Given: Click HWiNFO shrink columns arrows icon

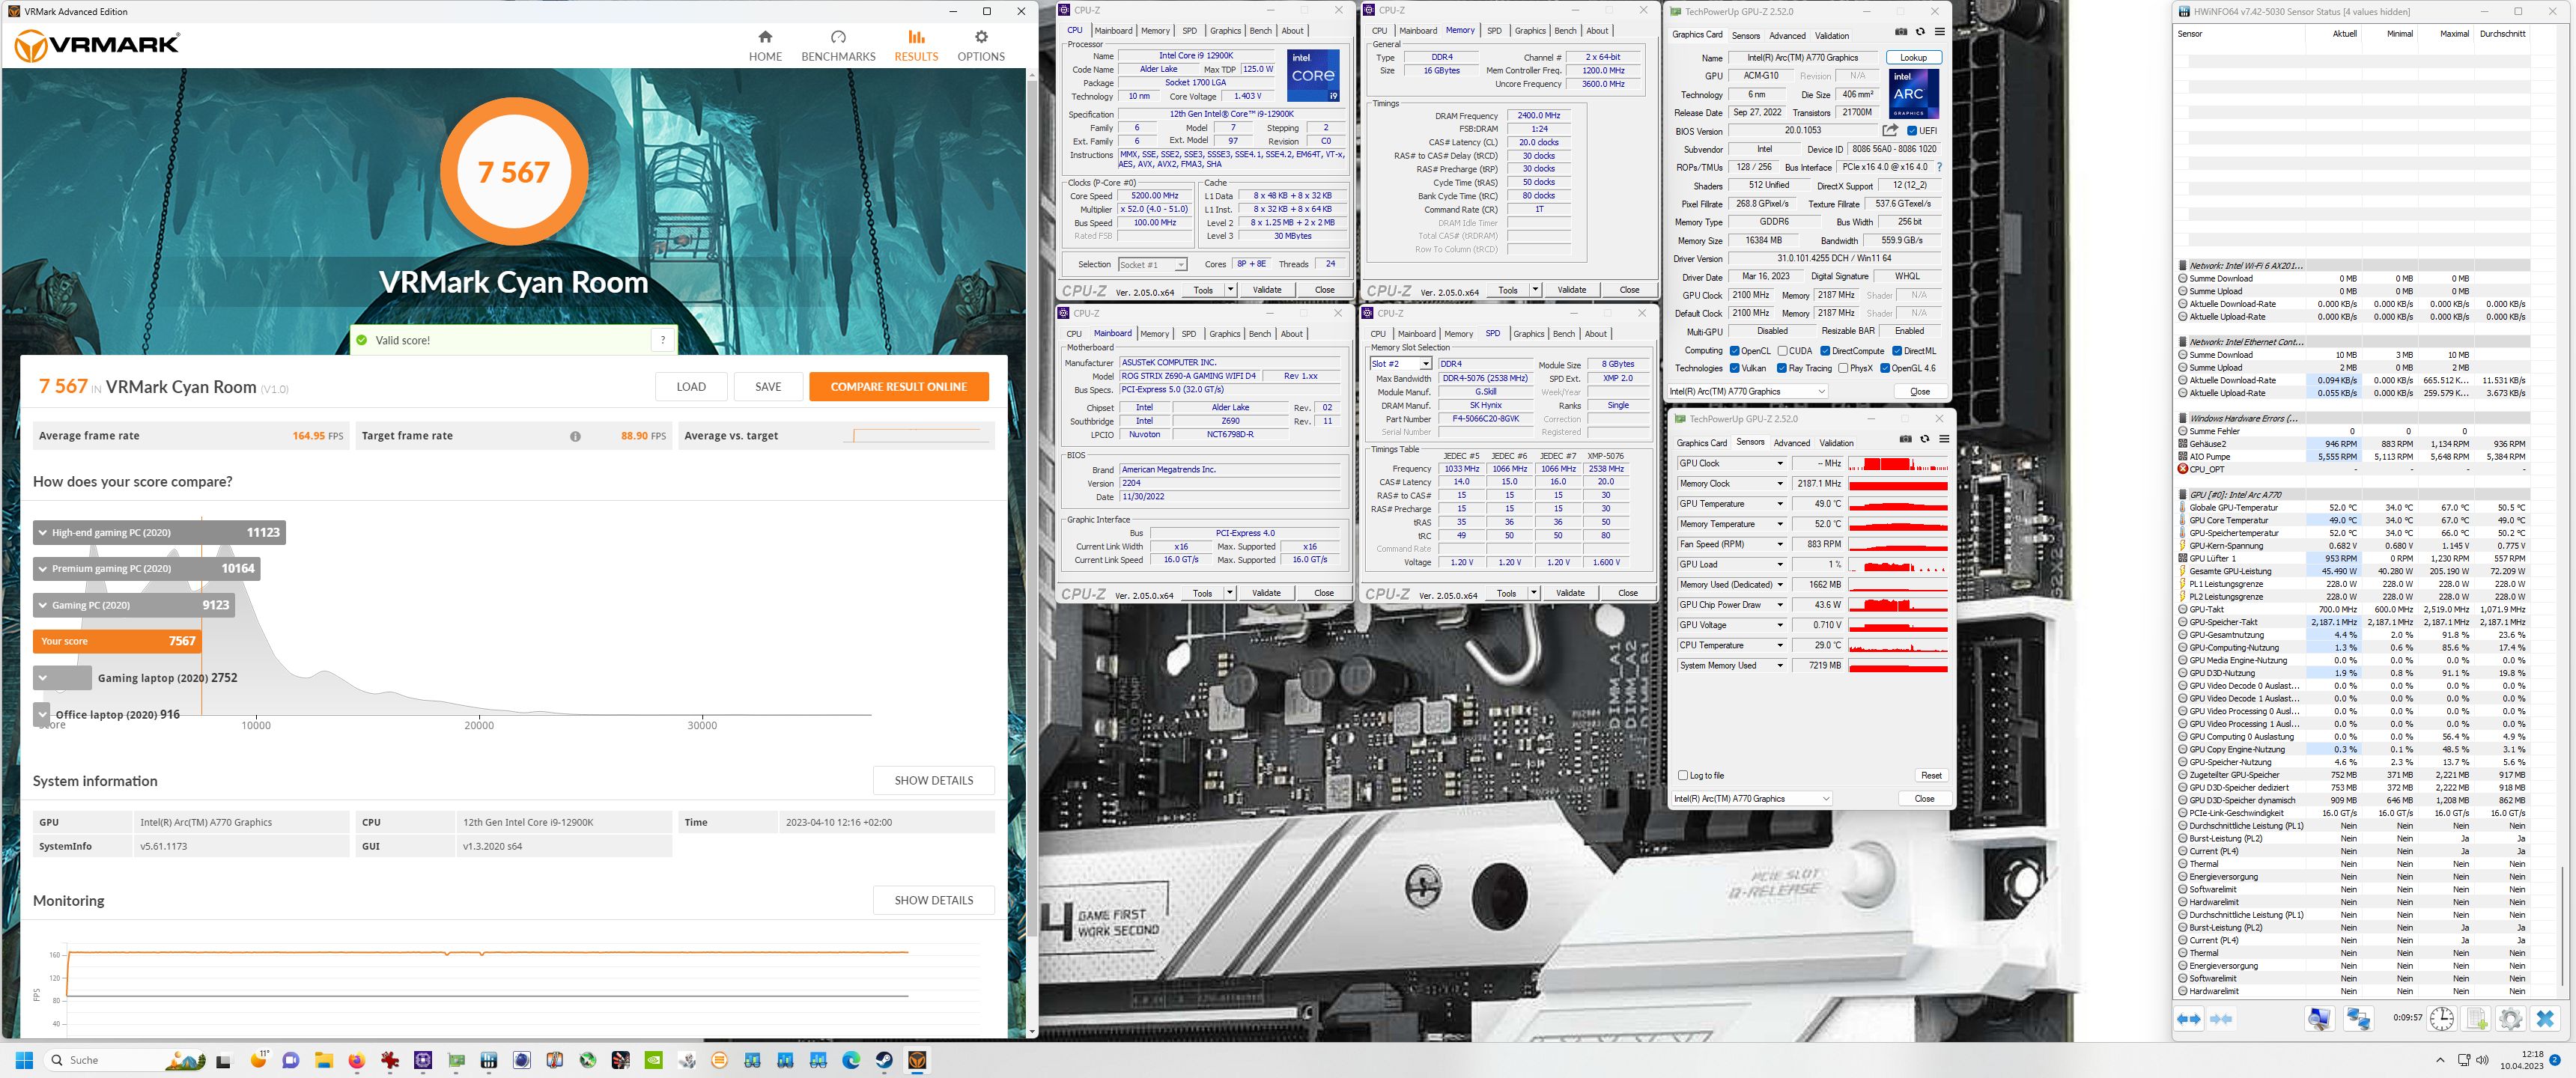Looking at the screenshot, I should point(2221,1019).
